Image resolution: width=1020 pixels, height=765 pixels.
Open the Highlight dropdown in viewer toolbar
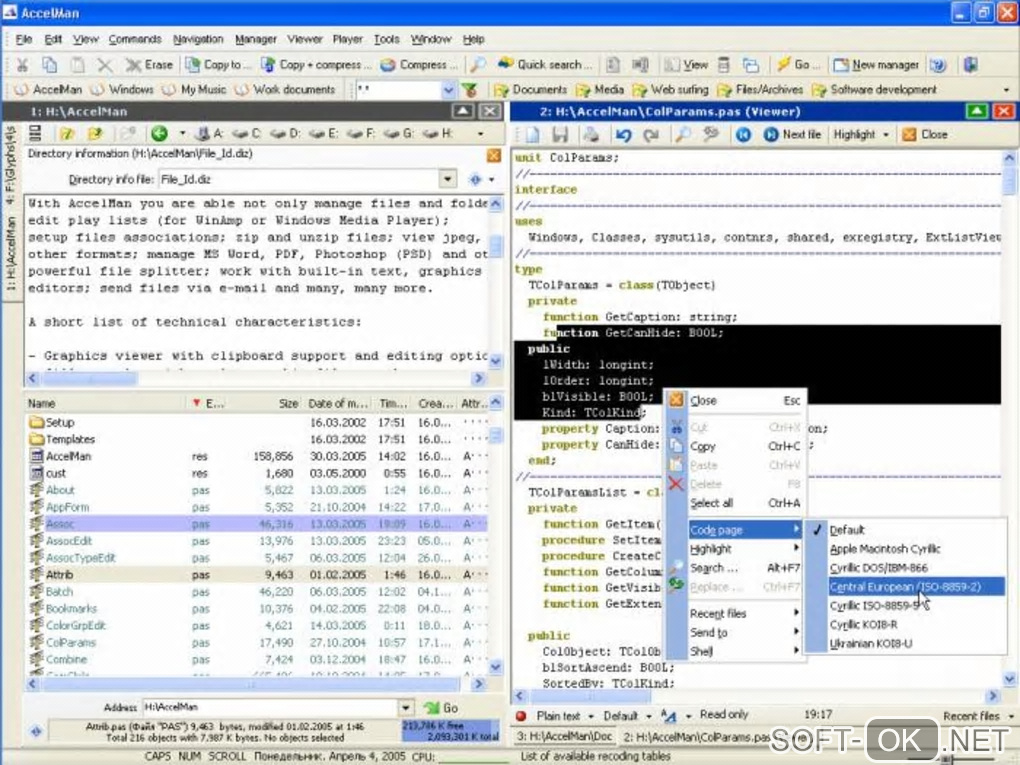tap(861, 135)
